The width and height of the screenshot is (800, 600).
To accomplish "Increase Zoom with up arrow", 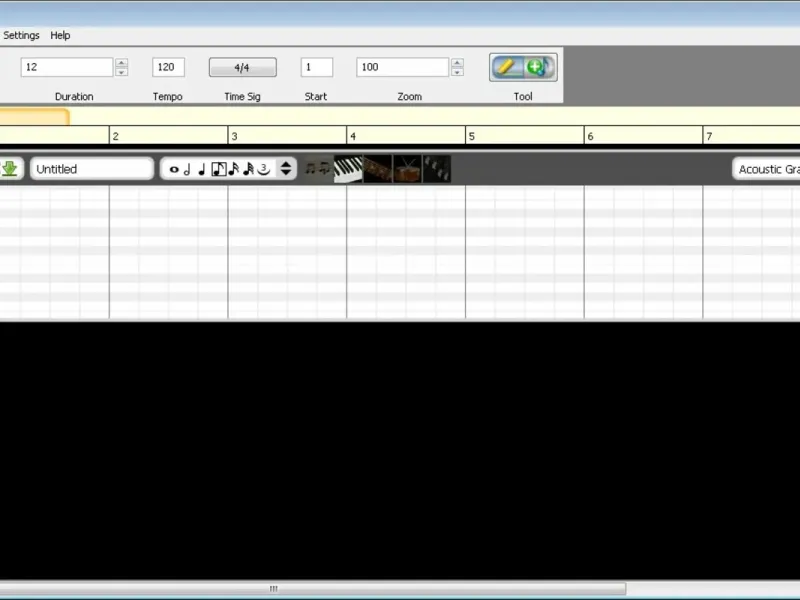I will [457, 62].
